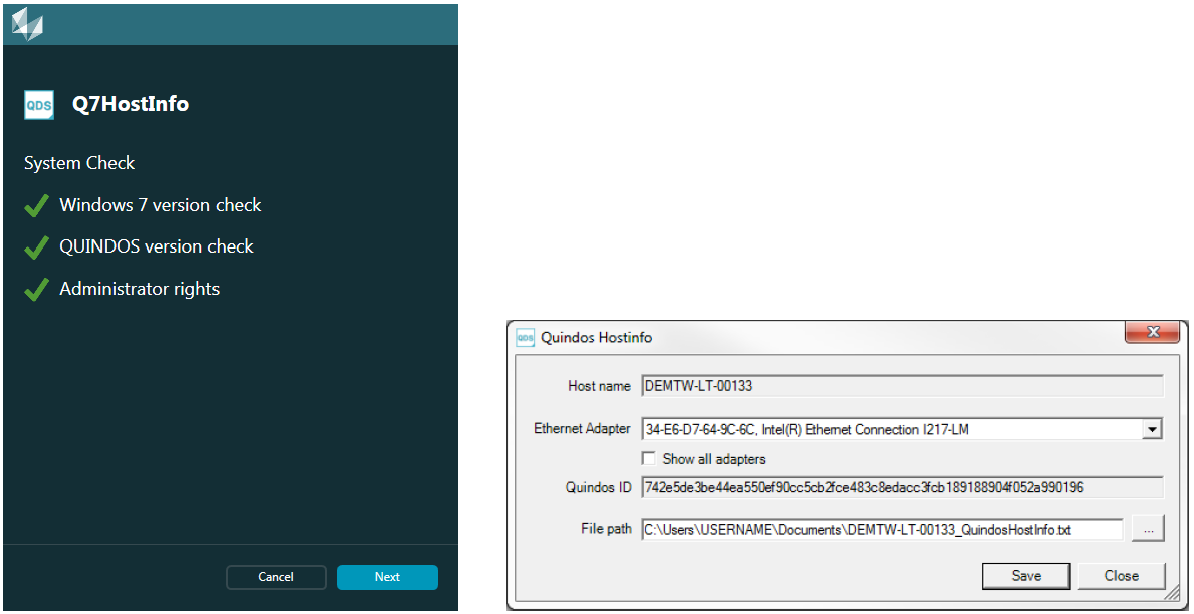Click the green checkmark beside Administrator rights
This screenshot has height=614, width=1194.
pyautogui.click(x=36, y=289)
